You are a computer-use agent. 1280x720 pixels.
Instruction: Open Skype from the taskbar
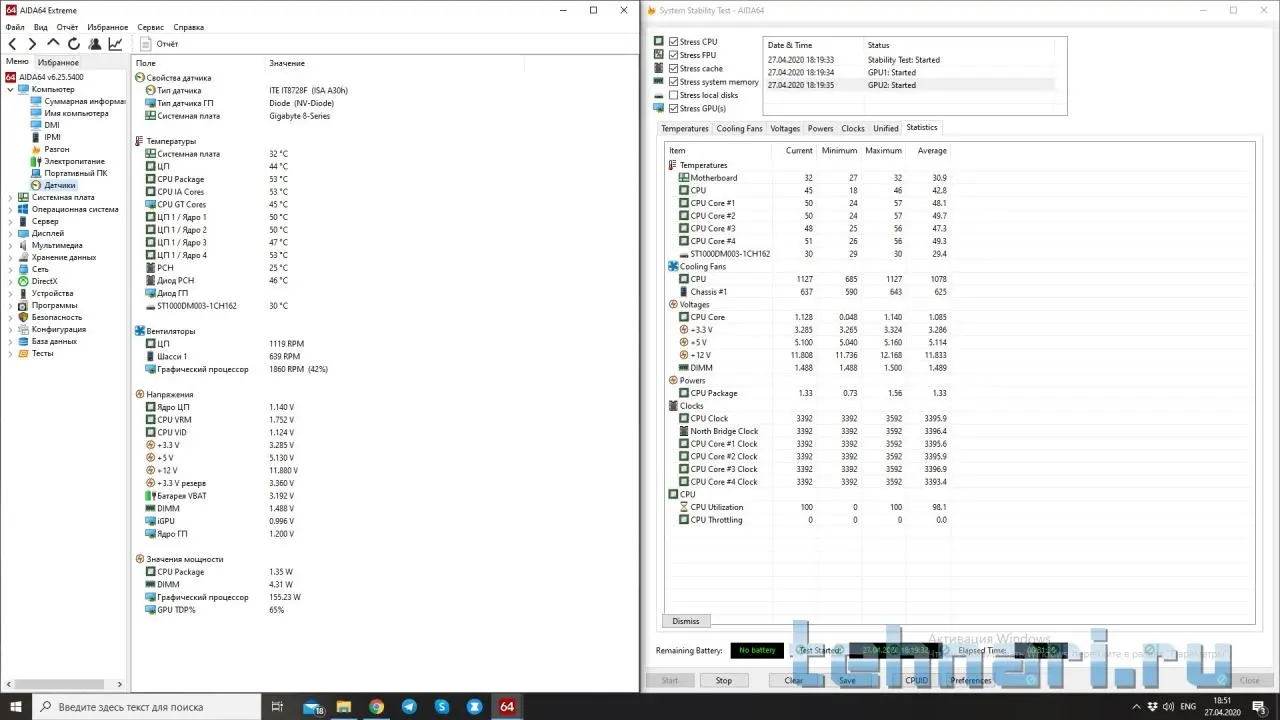point(441,706)
